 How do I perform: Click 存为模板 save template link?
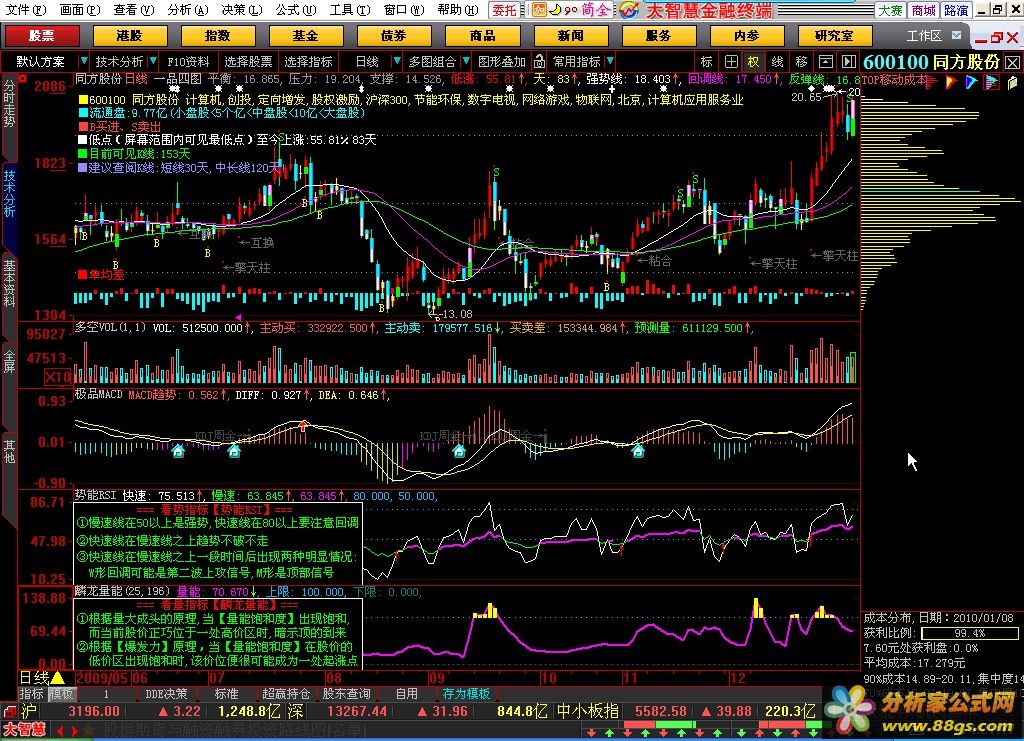point(466,694)
